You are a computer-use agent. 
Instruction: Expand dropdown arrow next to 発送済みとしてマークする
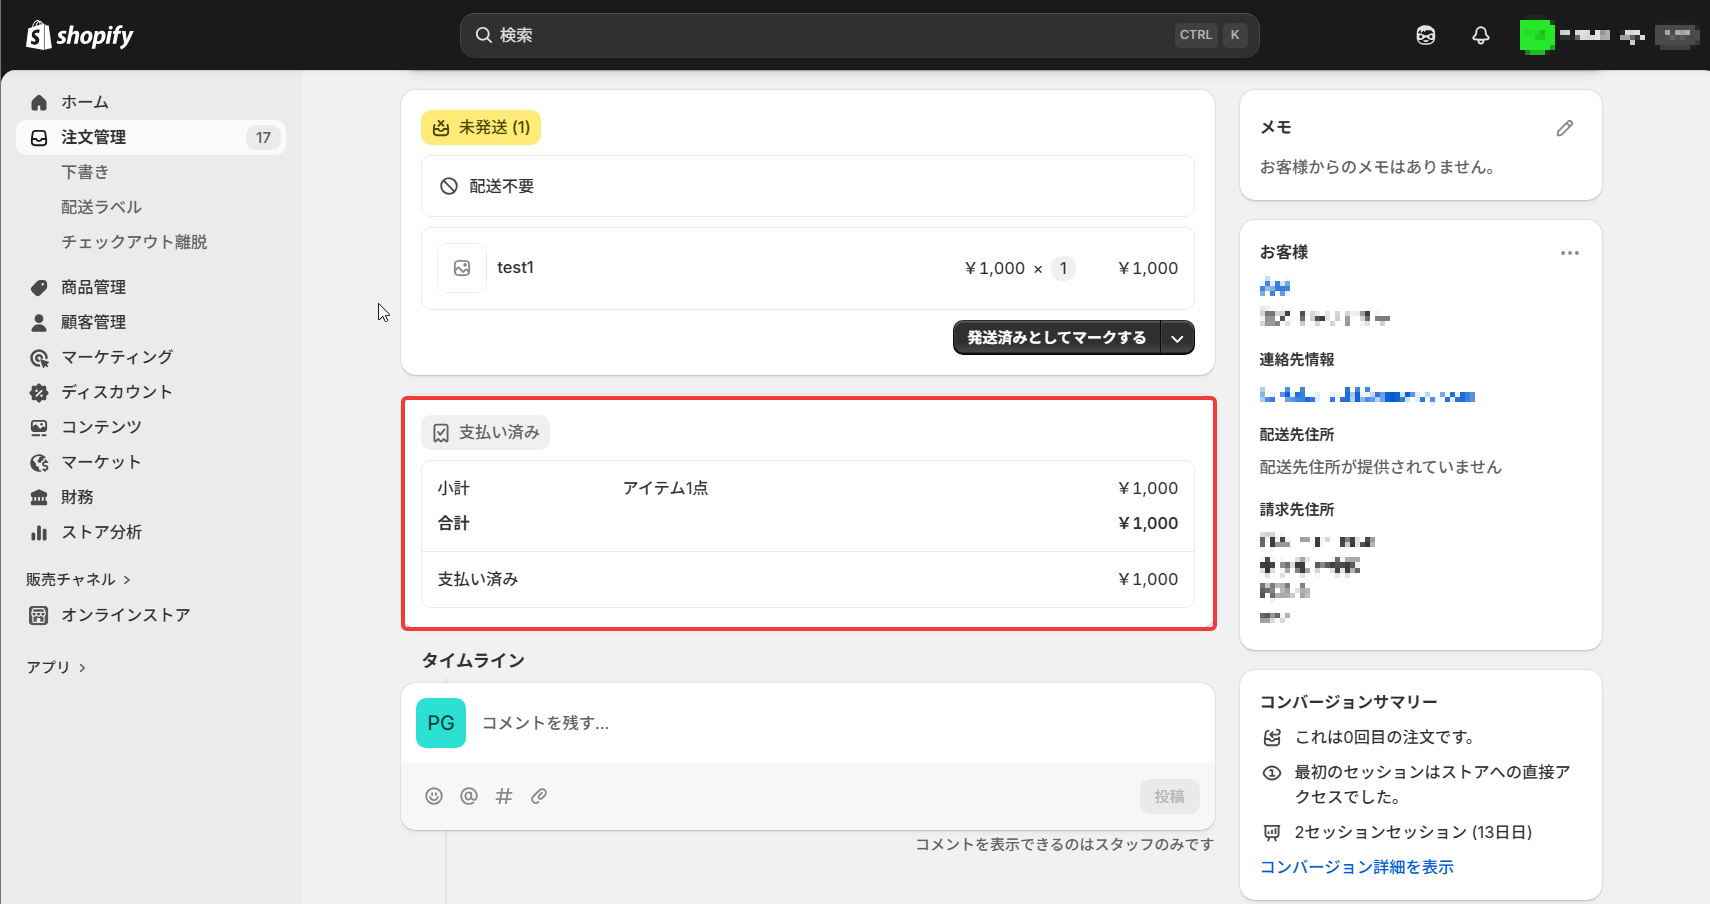(1178, 338)
